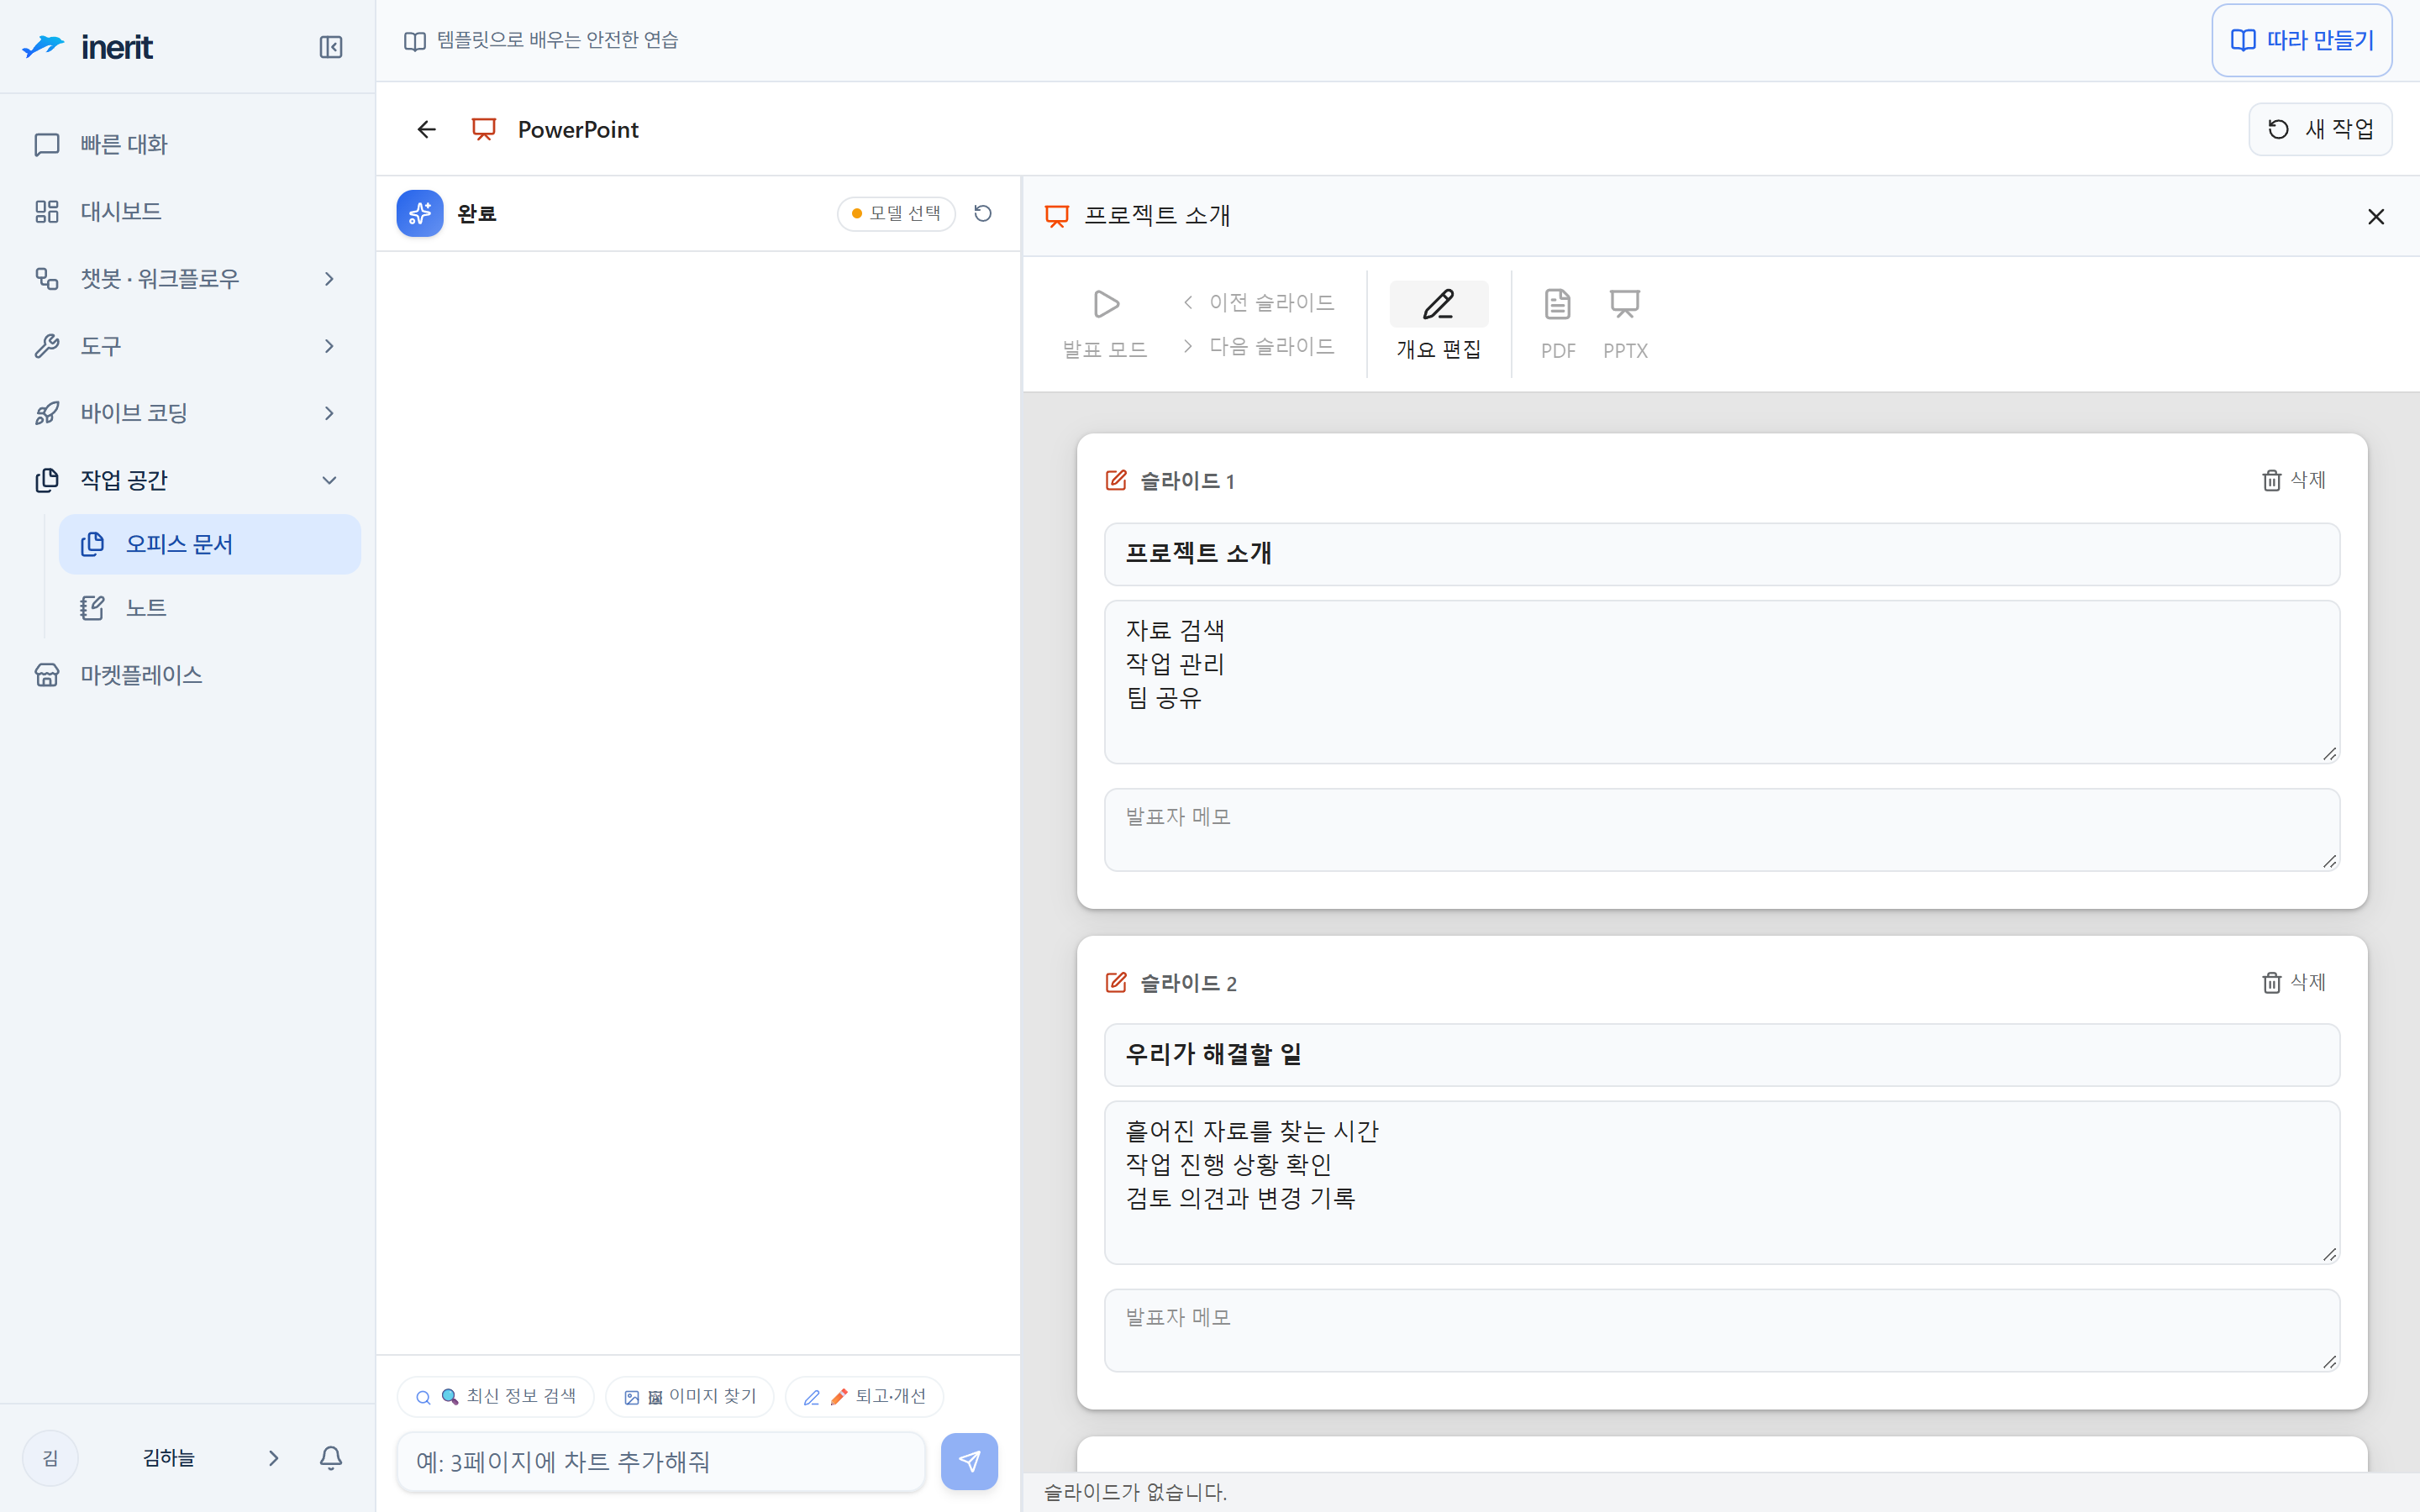The image size is (2420, 1512).
Task: Click 최신 정보 검색 chip
Action: (496, 1397)
